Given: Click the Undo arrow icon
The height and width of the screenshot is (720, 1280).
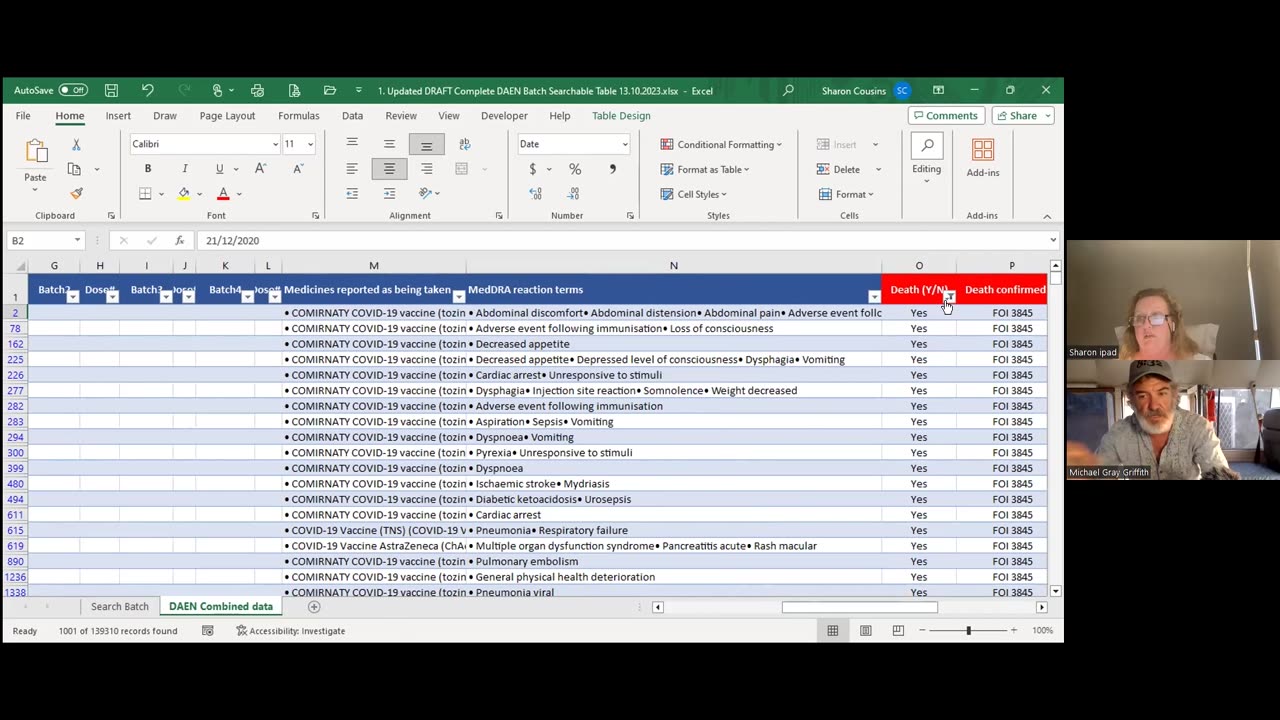Looking at the screenshot, I should coord(148,90).
